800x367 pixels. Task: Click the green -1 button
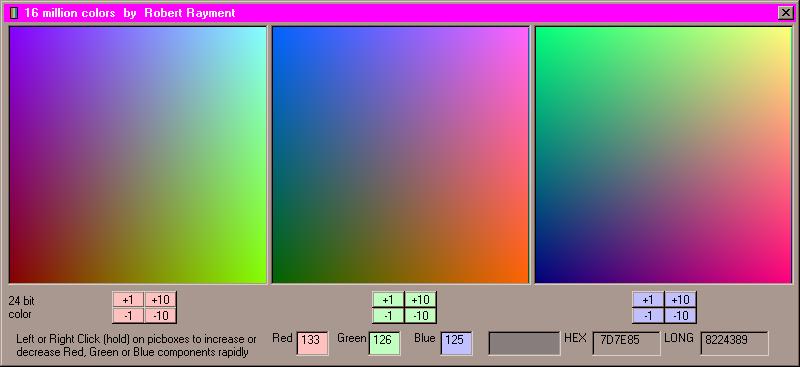388,315
